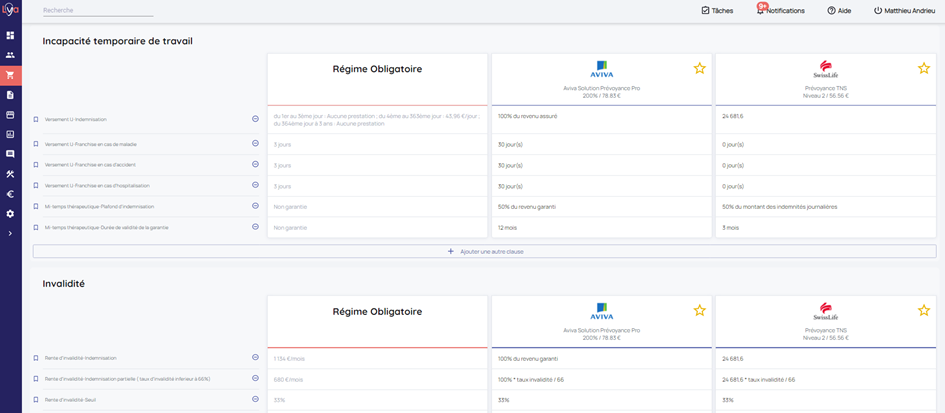Open the Tâches menu item
Viewport: 945px width, 413px height.
point(718,10)
